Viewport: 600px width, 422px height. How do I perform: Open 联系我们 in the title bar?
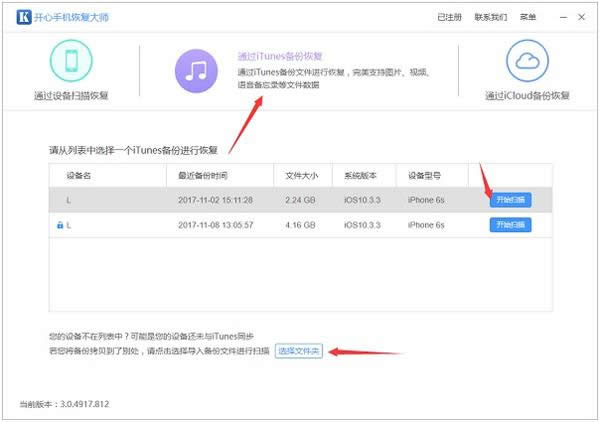coord(490,17)
